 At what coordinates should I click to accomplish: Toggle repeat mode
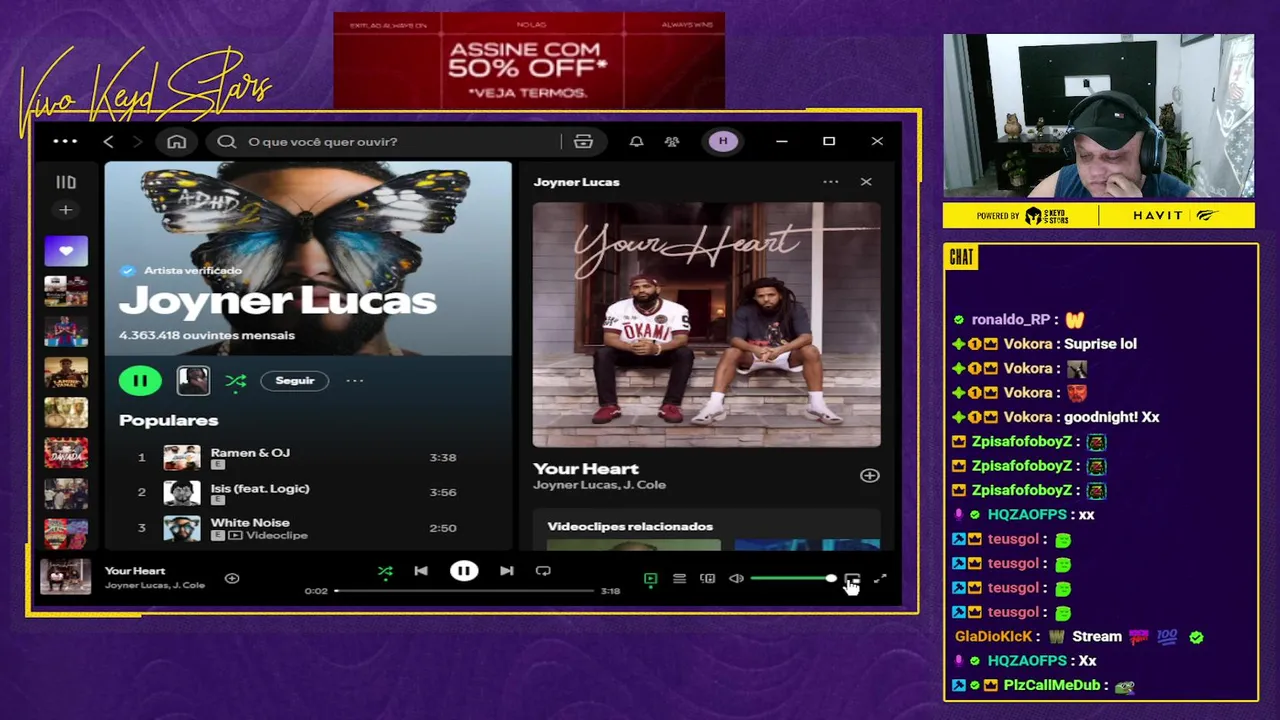click(543, 571)
